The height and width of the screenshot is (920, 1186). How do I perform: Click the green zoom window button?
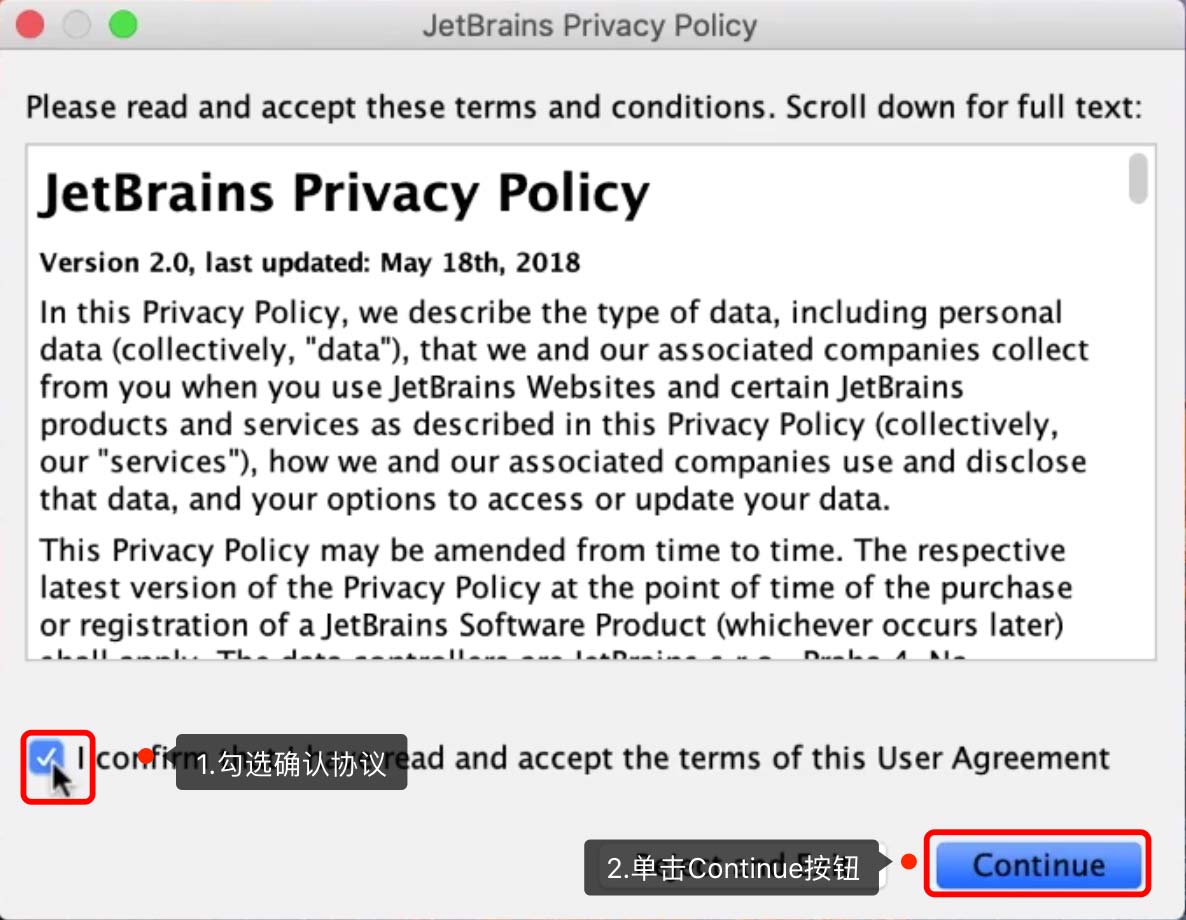(122, 24)
